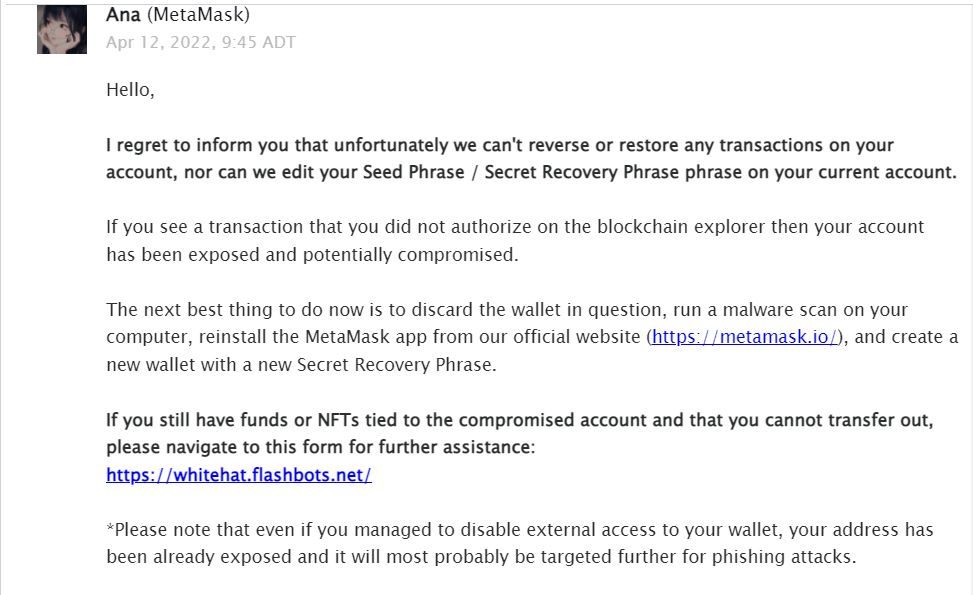Open the https://metamask.io/ link
973x595 pixels.
tap(745, 337)
